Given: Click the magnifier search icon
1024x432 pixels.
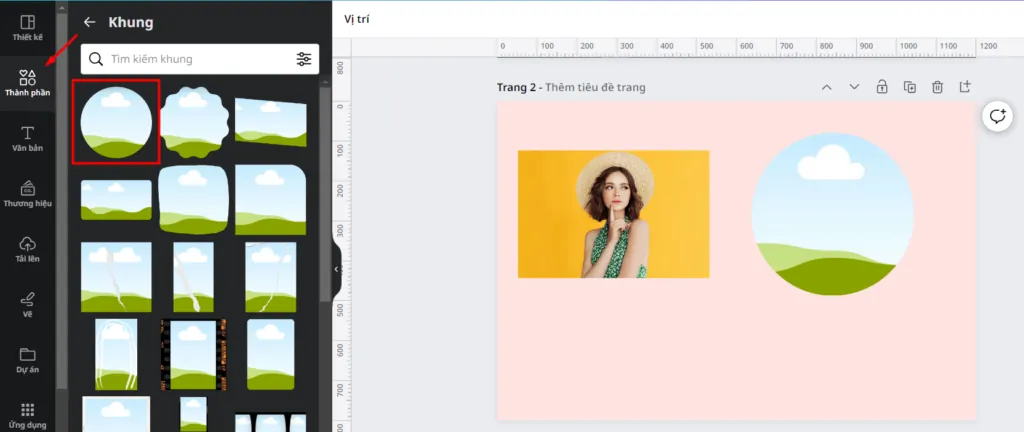Looking at the screenshot, I should coord(96,59).
